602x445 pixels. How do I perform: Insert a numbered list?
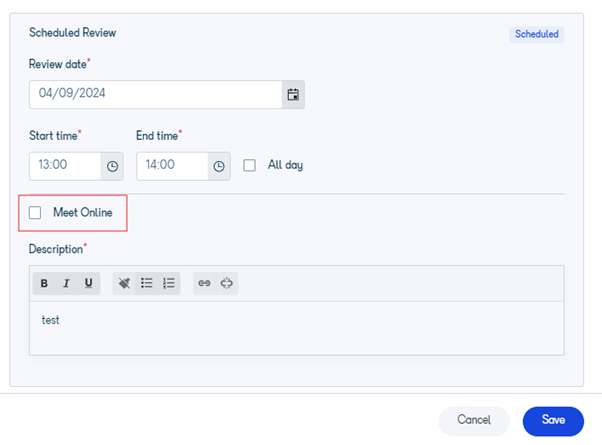coord(169,283)
